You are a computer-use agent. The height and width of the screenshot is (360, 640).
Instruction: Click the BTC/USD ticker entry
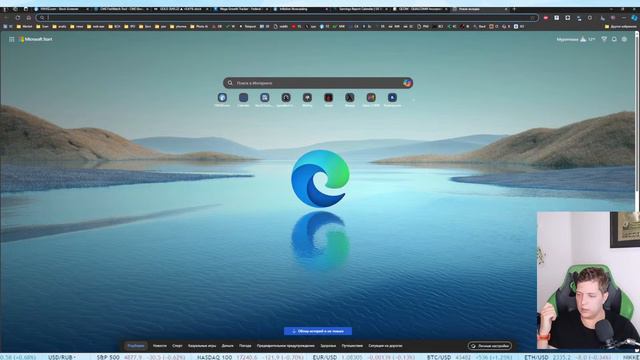469,357
